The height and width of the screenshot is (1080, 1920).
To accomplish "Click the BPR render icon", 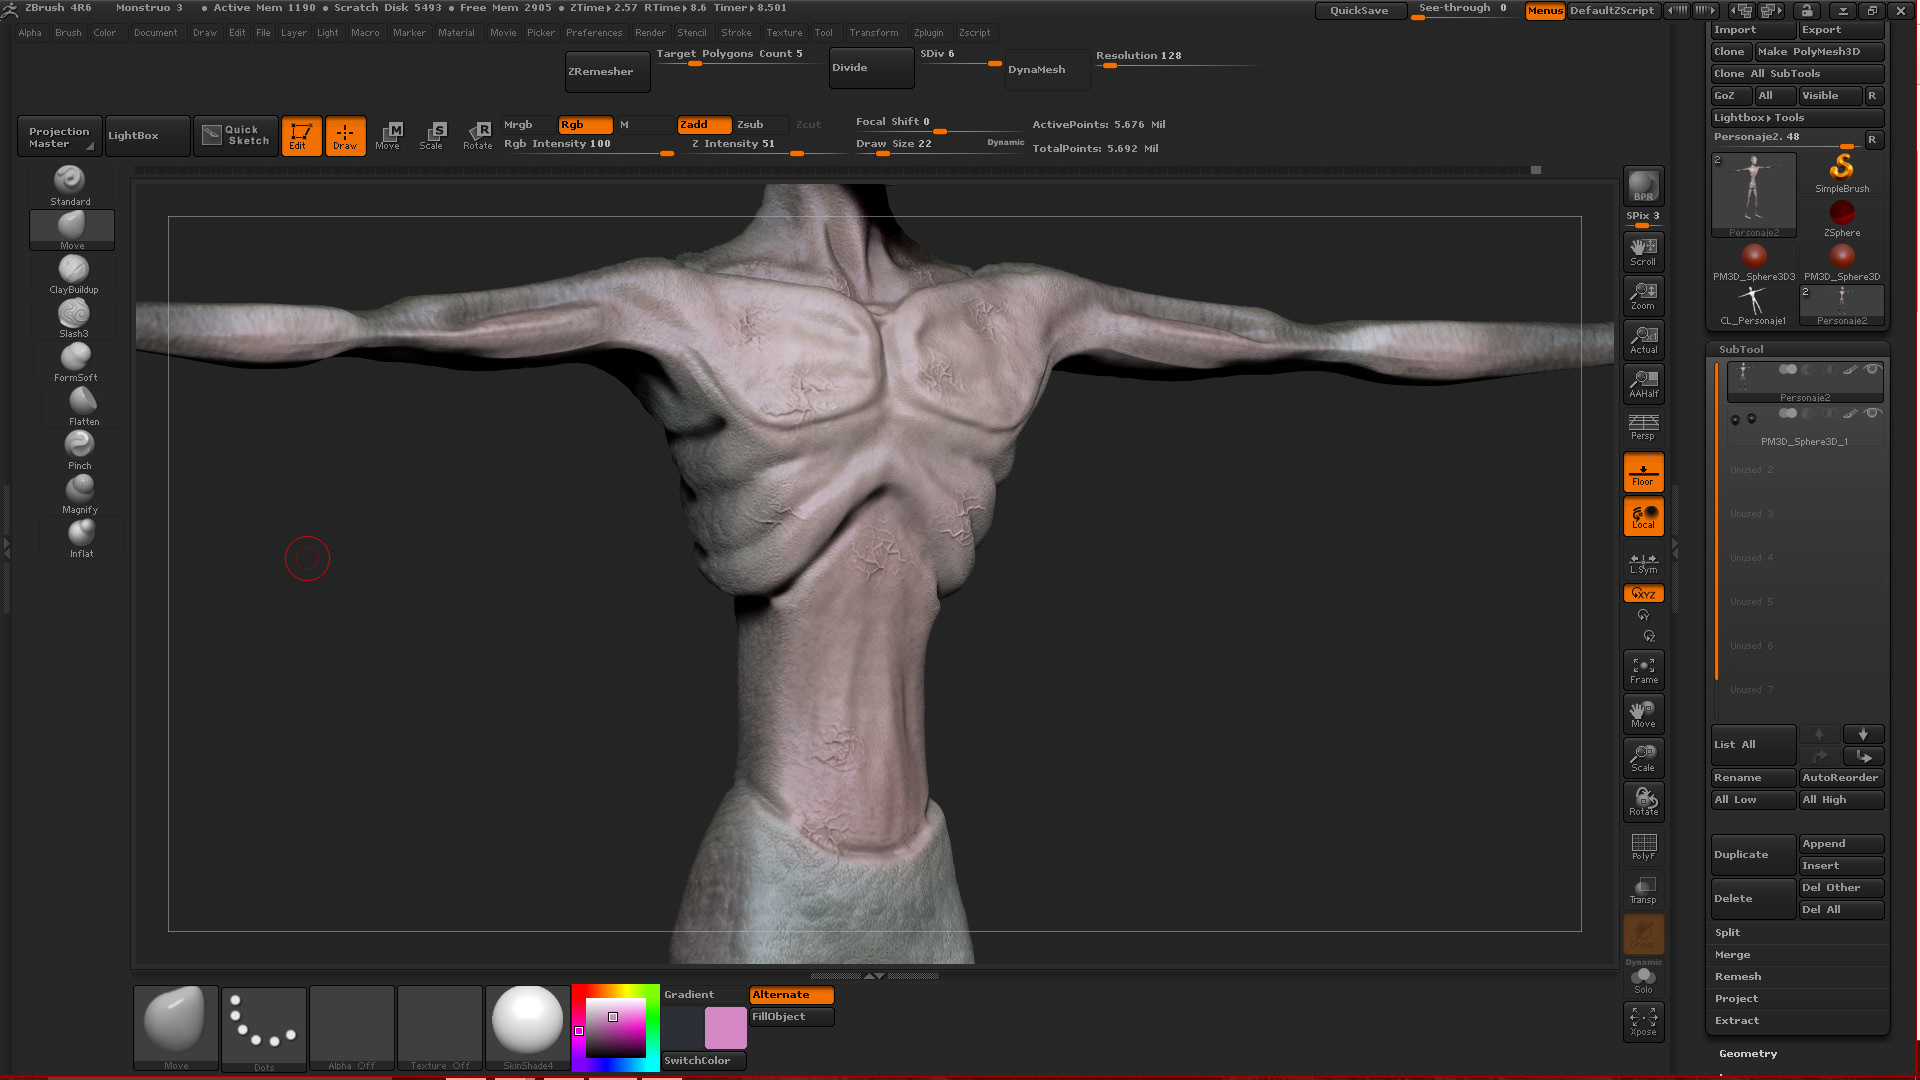I will click(x=1643, y=186).
